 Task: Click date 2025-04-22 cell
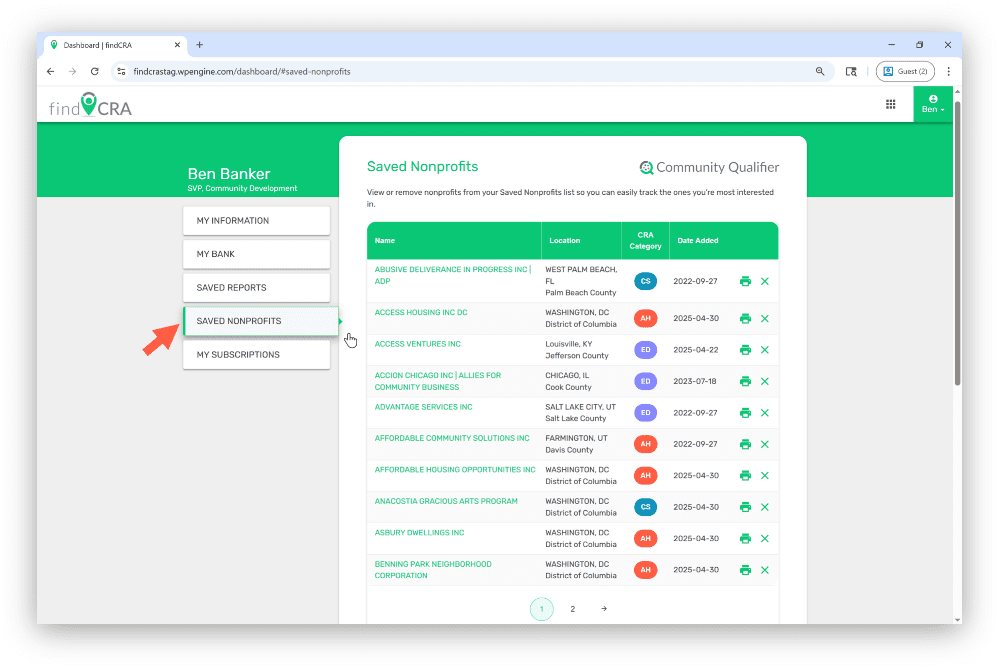pyautogui.click(x=696, y=350)
